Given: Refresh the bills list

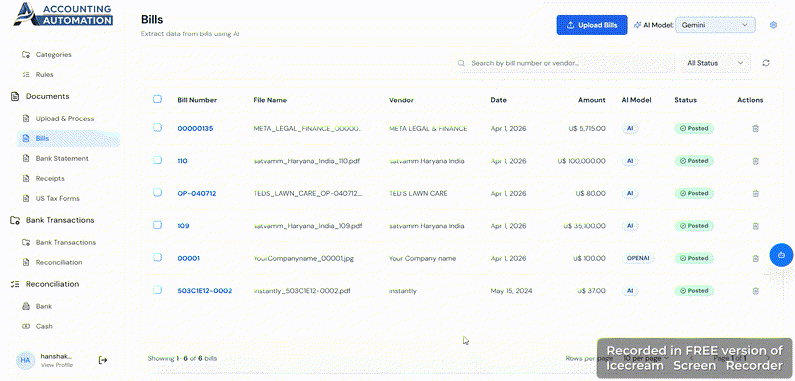Looking at the screenshot, I should 766,63.
